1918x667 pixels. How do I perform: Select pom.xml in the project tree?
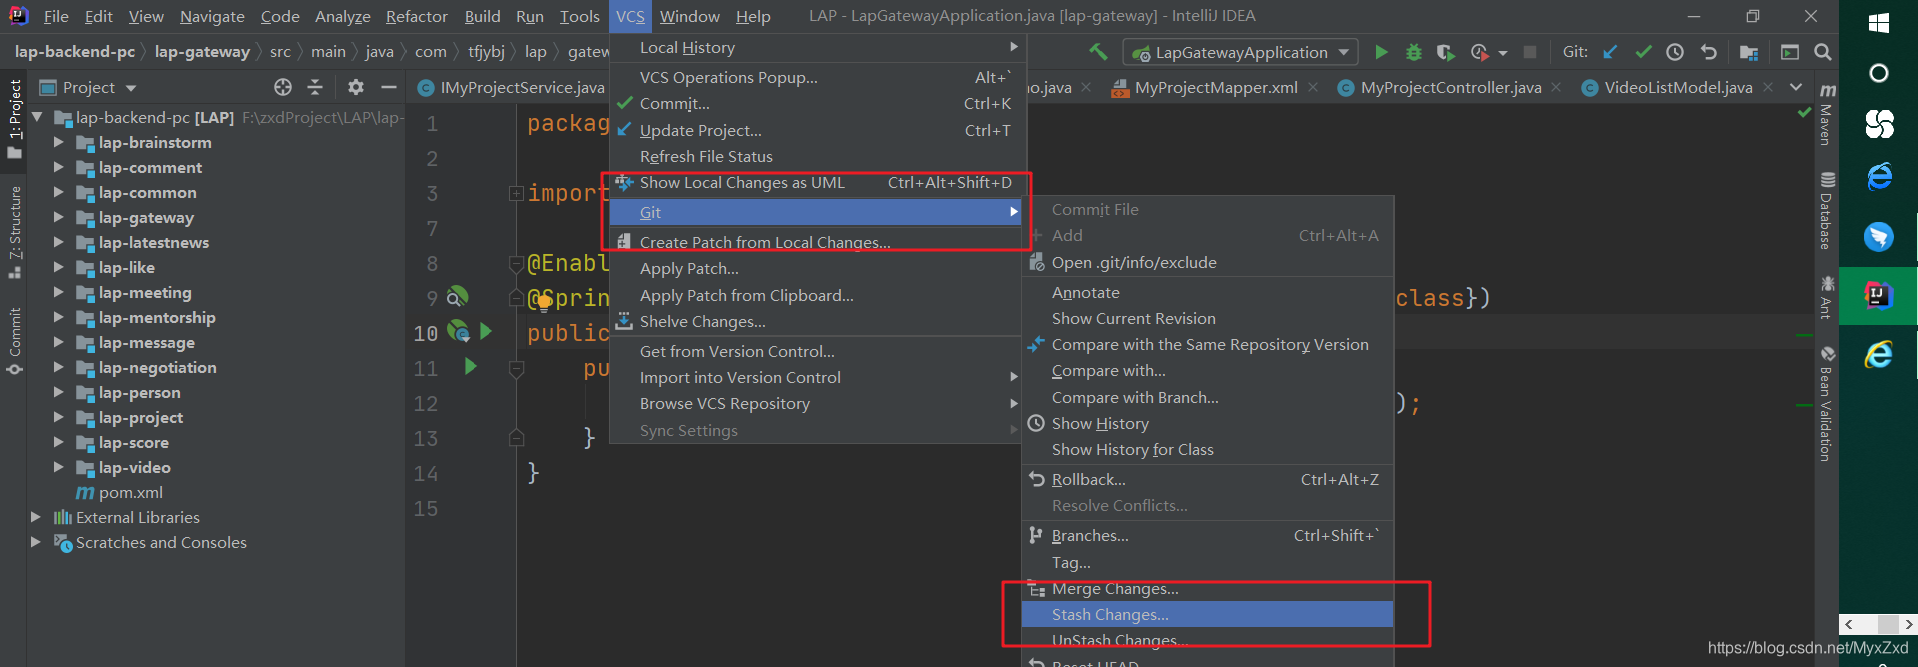point(130,492)
